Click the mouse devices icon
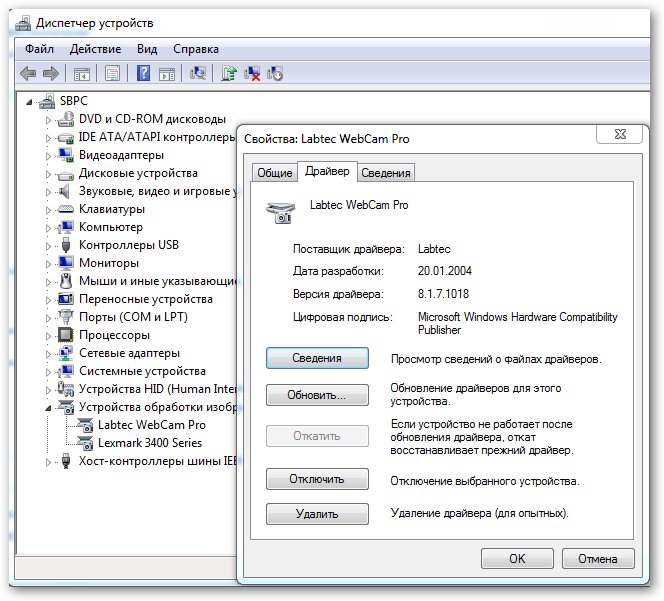664x601 pixels. pos(66,281)
